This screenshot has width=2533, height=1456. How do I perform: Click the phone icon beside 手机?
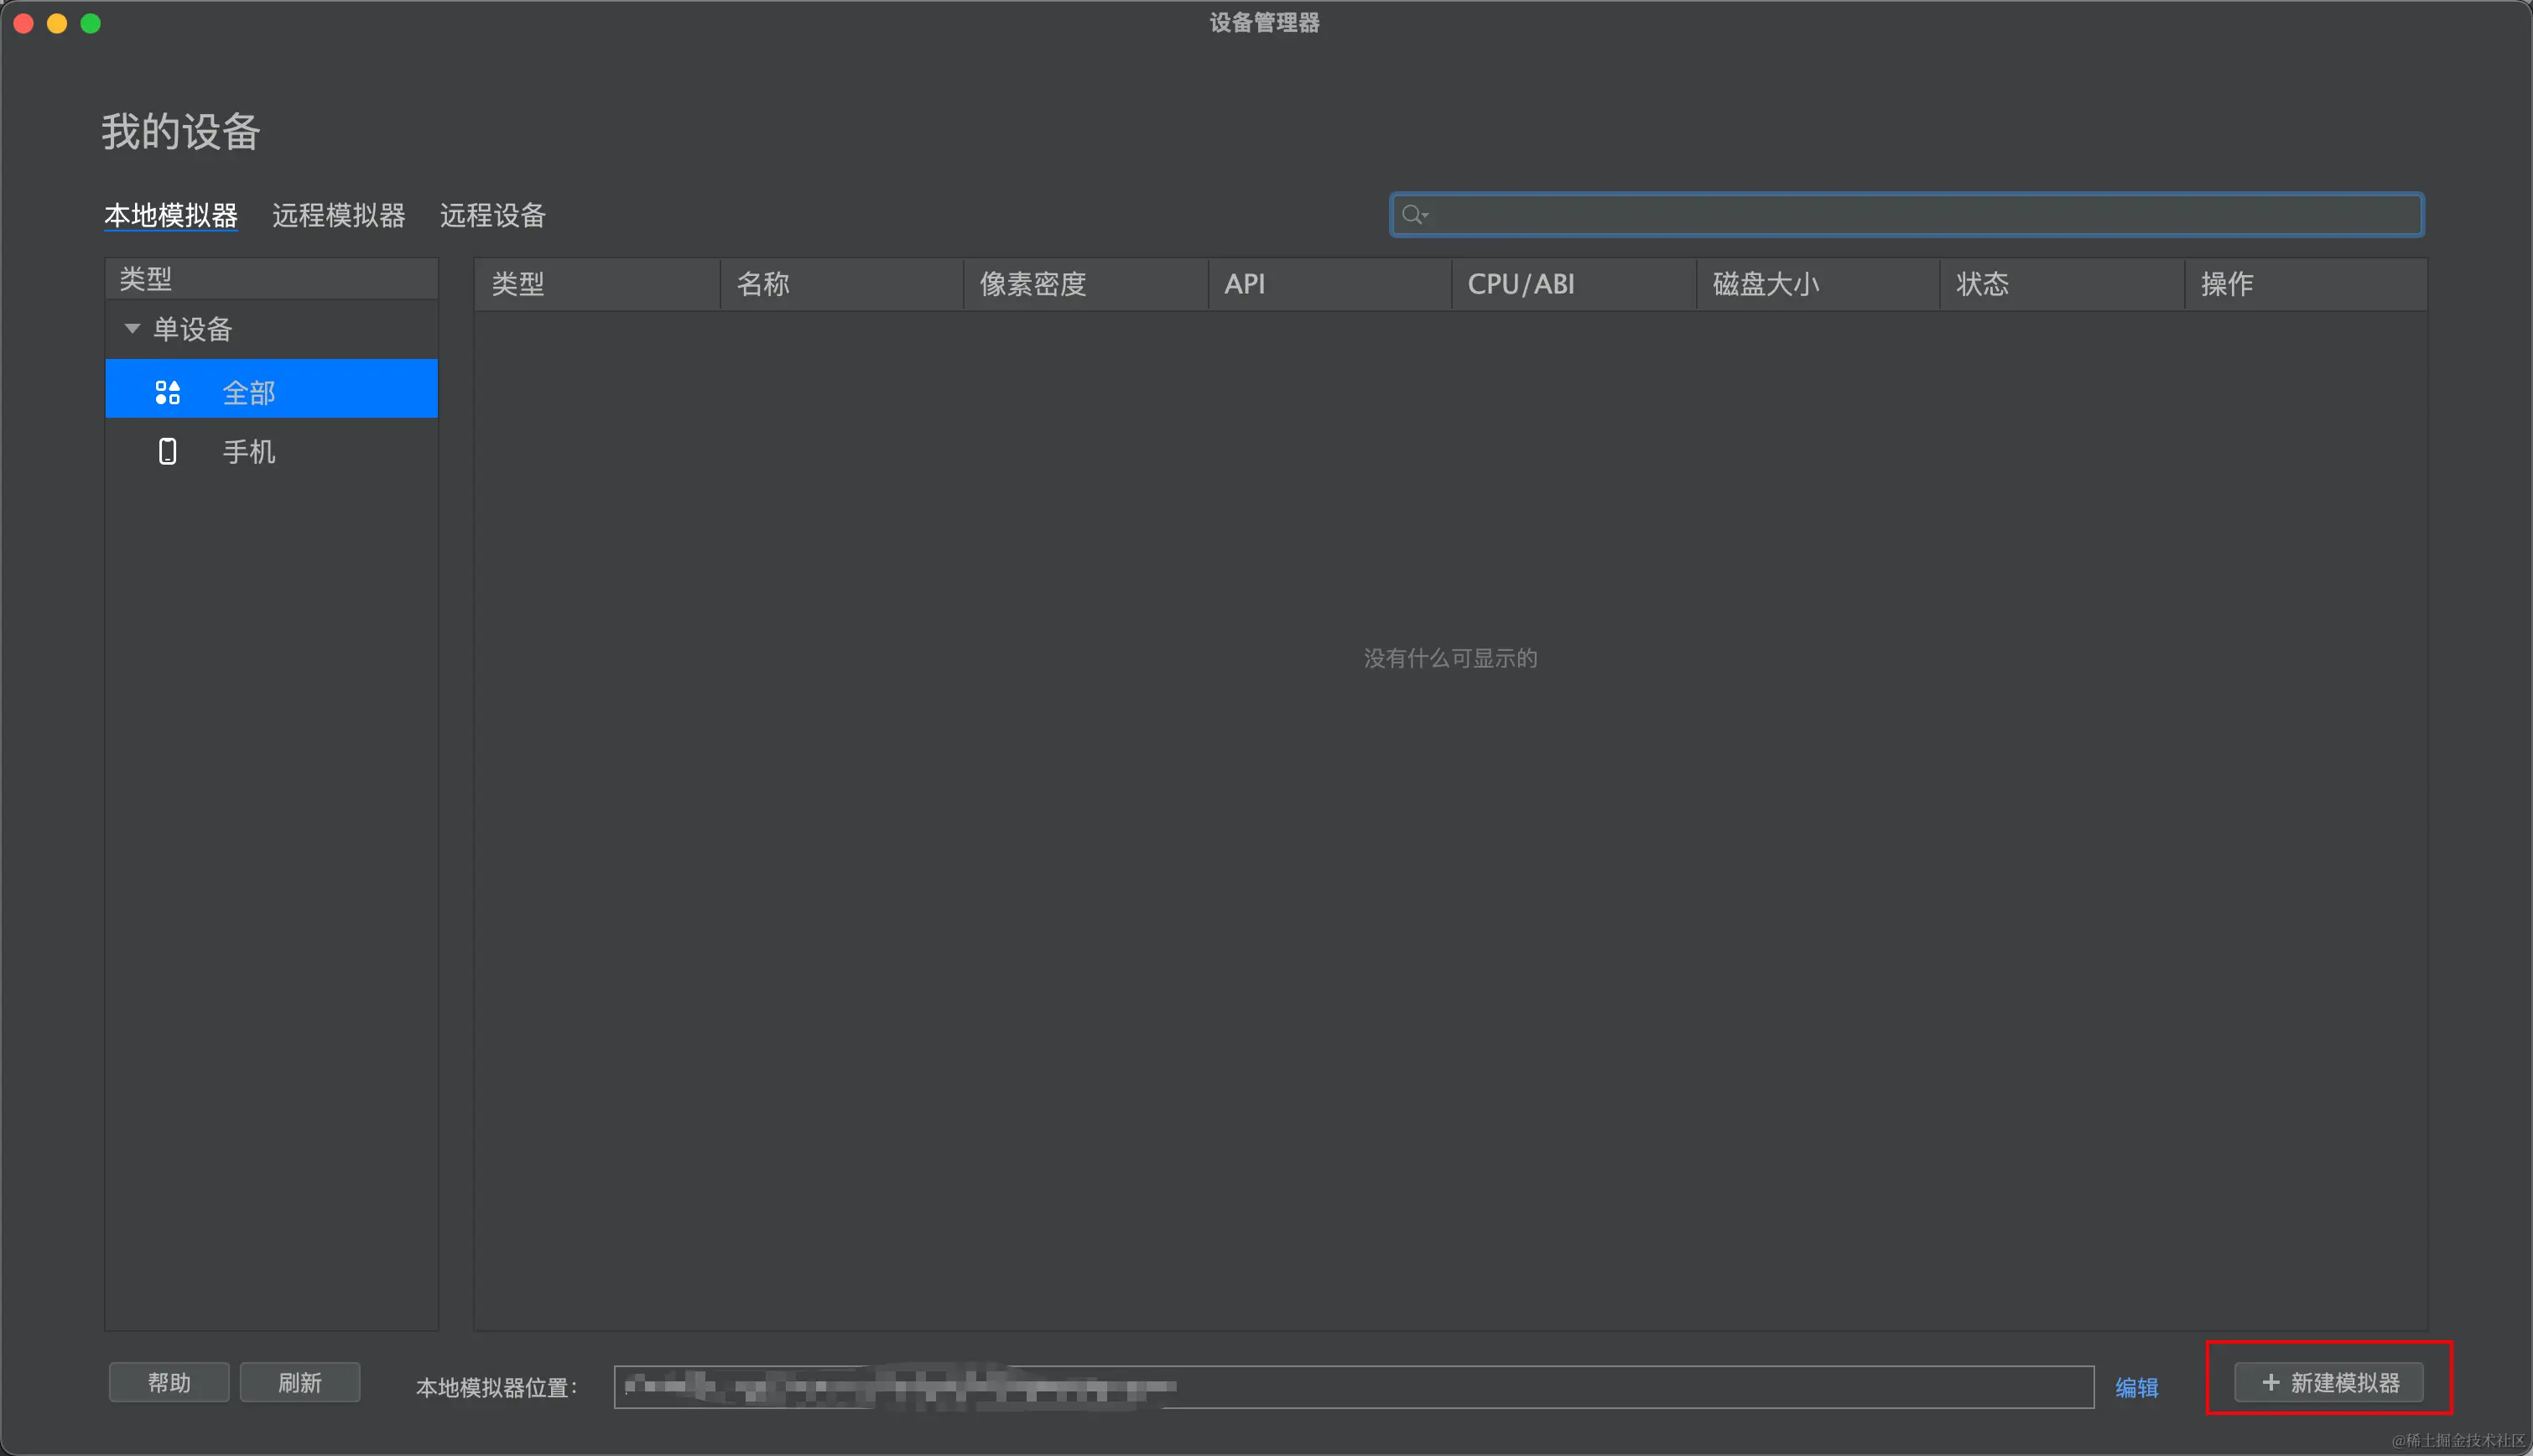click(x=167, y=452)
